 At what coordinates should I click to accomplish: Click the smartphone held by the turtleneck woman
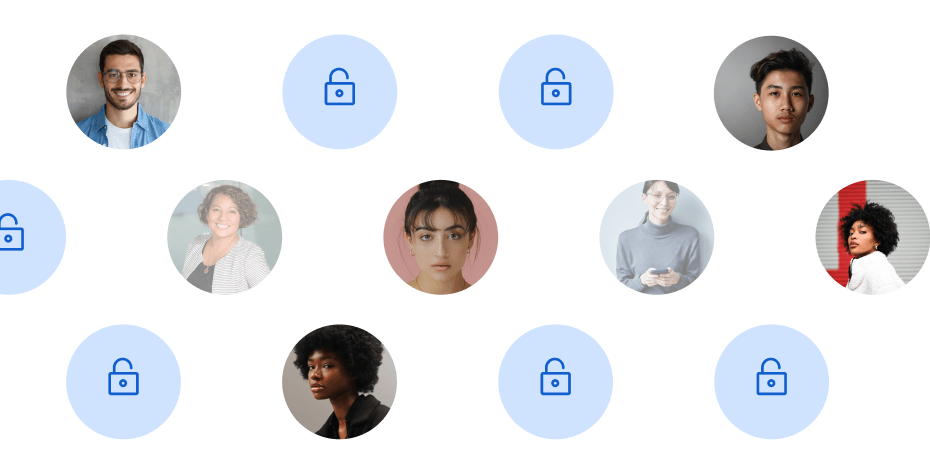pos(660,271)
